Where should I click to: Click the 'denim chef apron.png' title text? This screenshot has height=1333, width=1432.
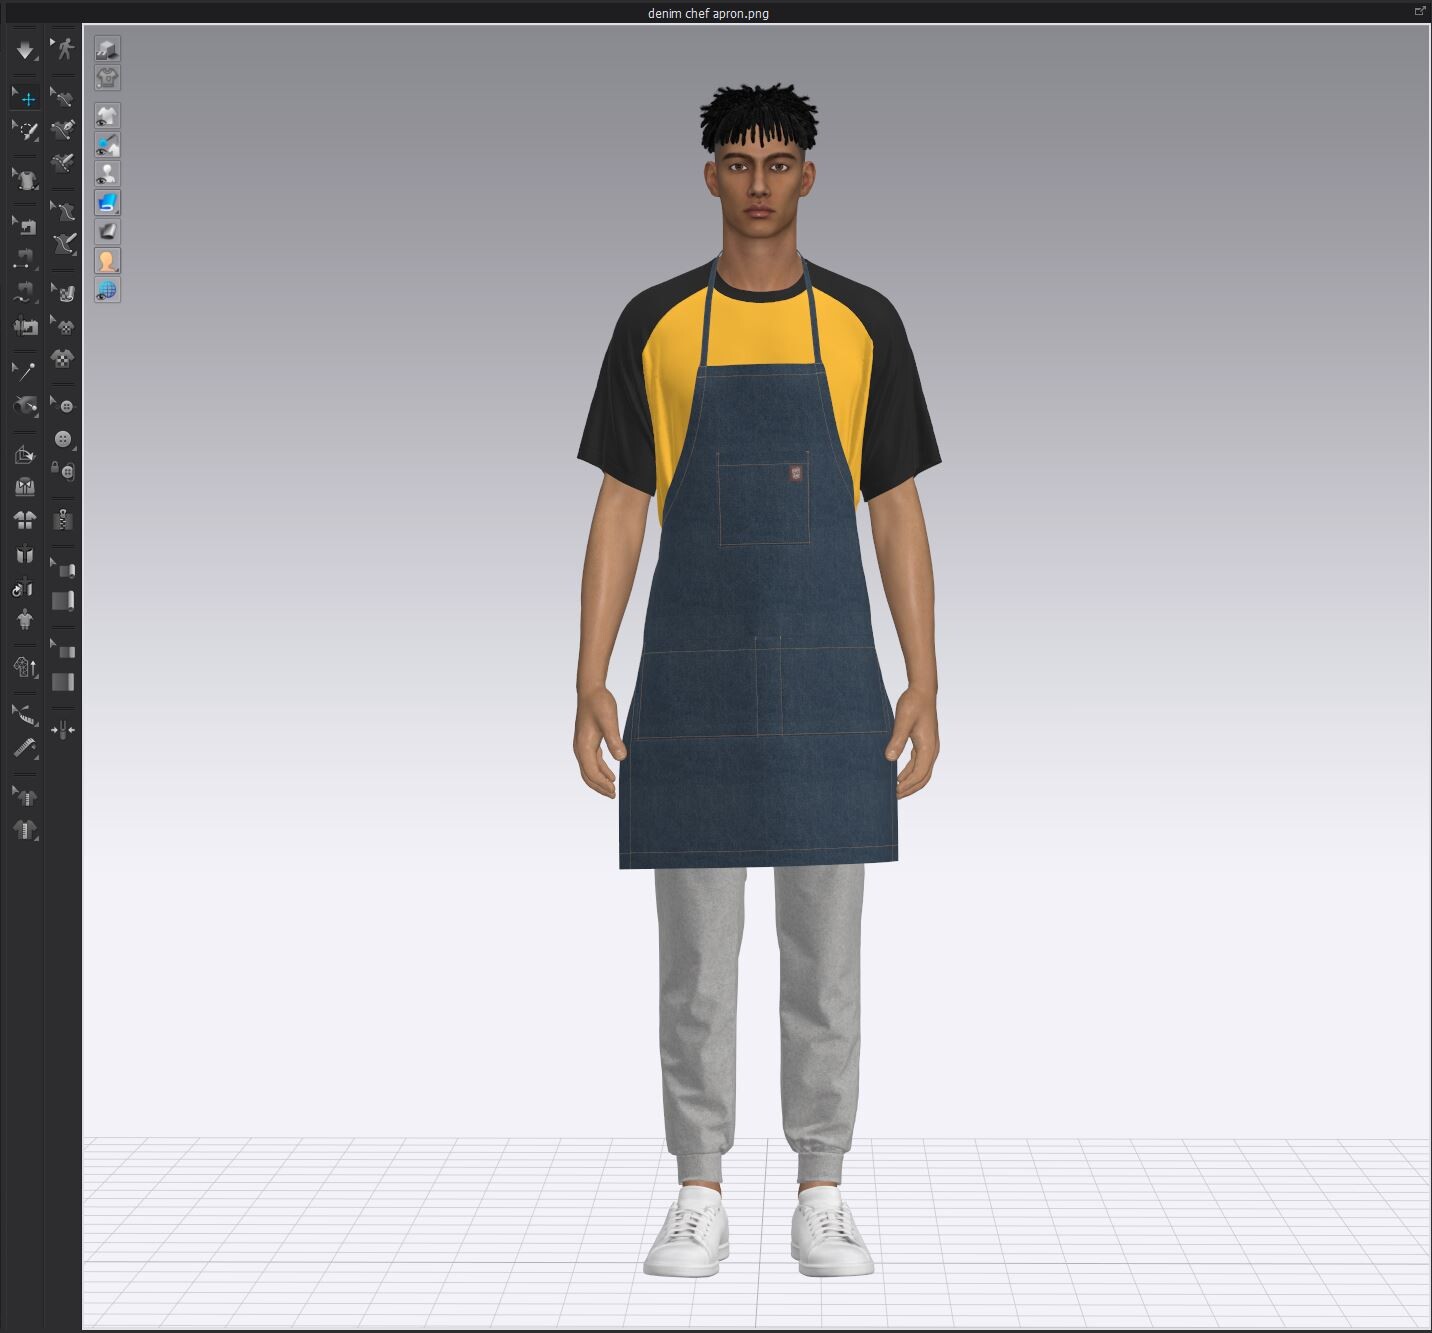point(708,13)
